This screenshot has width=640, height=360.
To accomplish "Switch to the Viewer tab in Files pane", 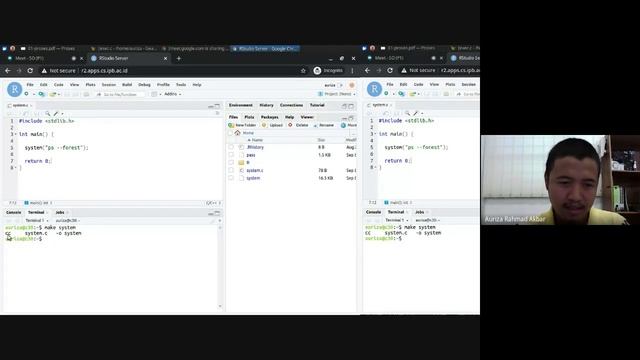I will pos(307,117).
